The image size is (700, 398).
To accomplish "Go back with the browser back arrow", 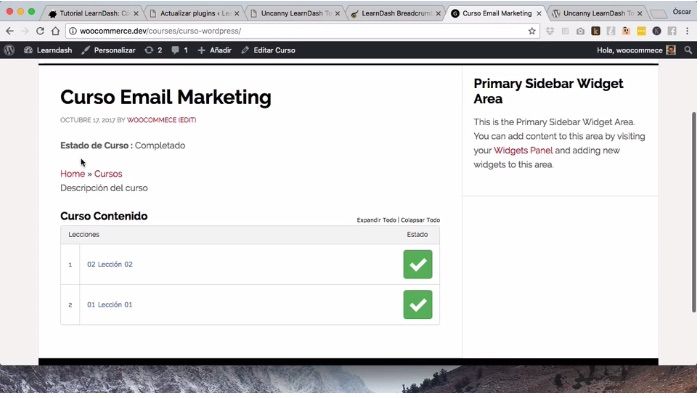I will (x=10, y=31).
